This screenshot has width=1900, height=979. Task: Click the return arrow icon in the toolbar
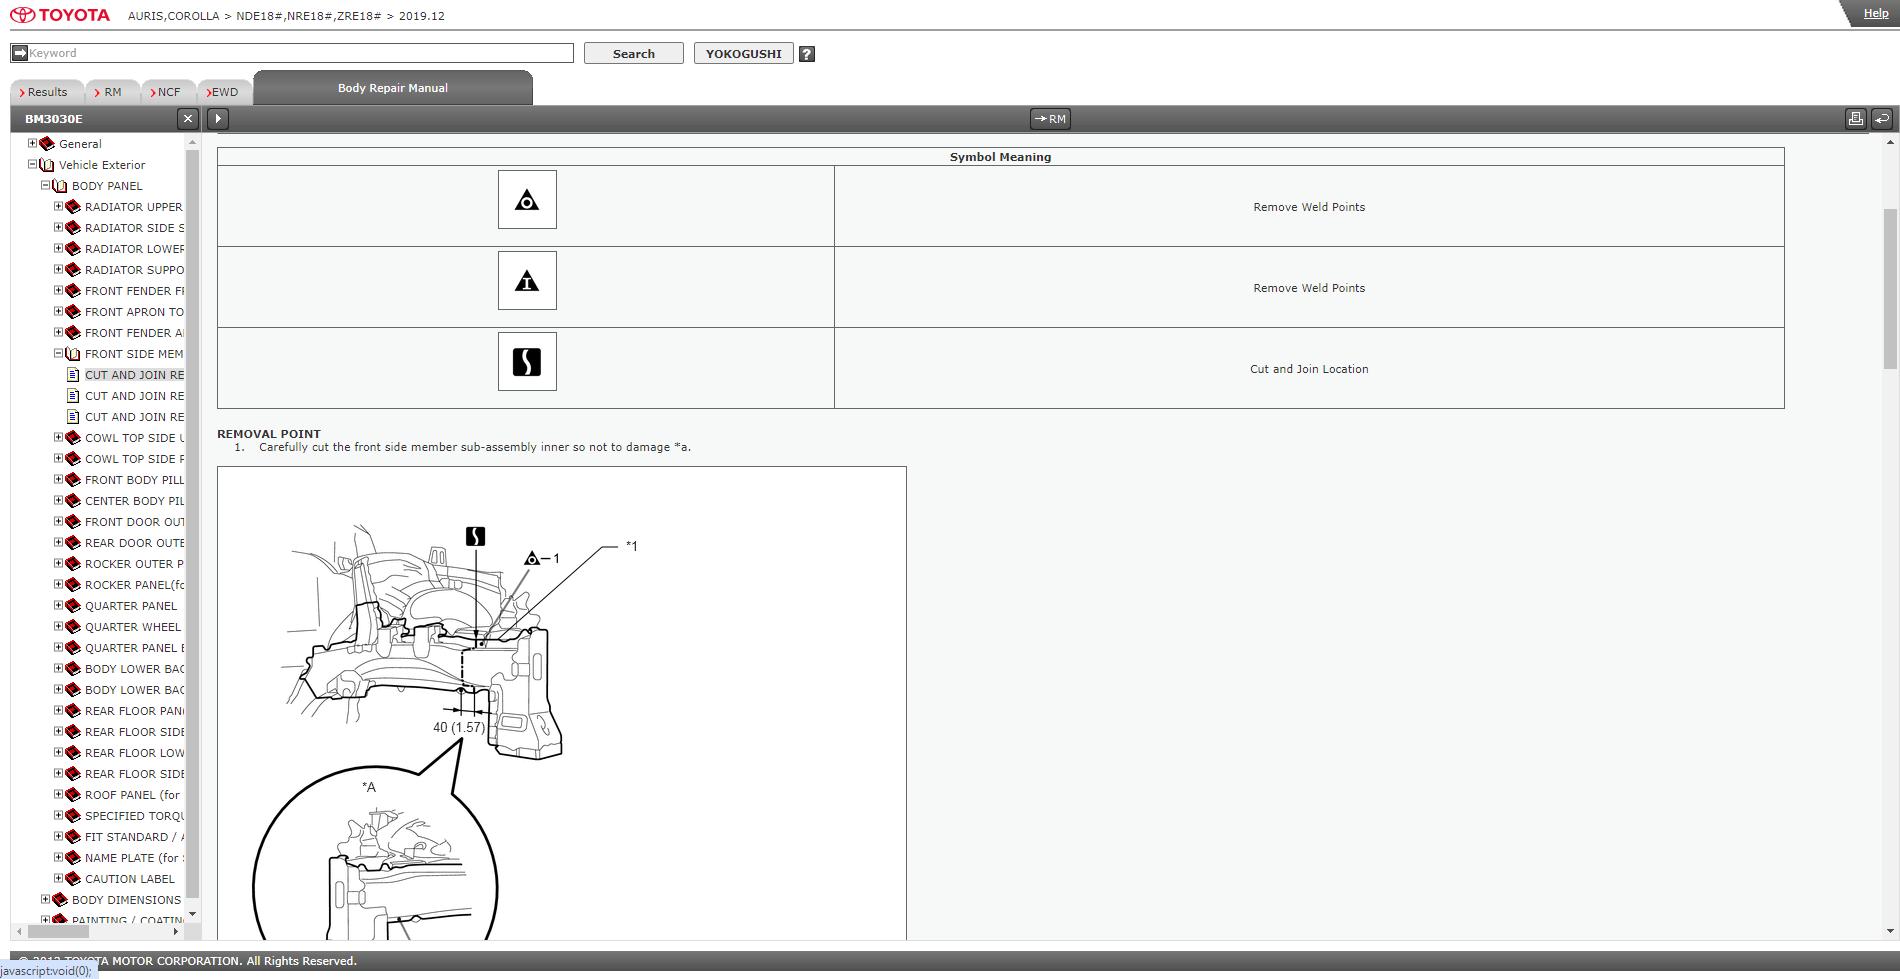click(x=1882, y=119)
